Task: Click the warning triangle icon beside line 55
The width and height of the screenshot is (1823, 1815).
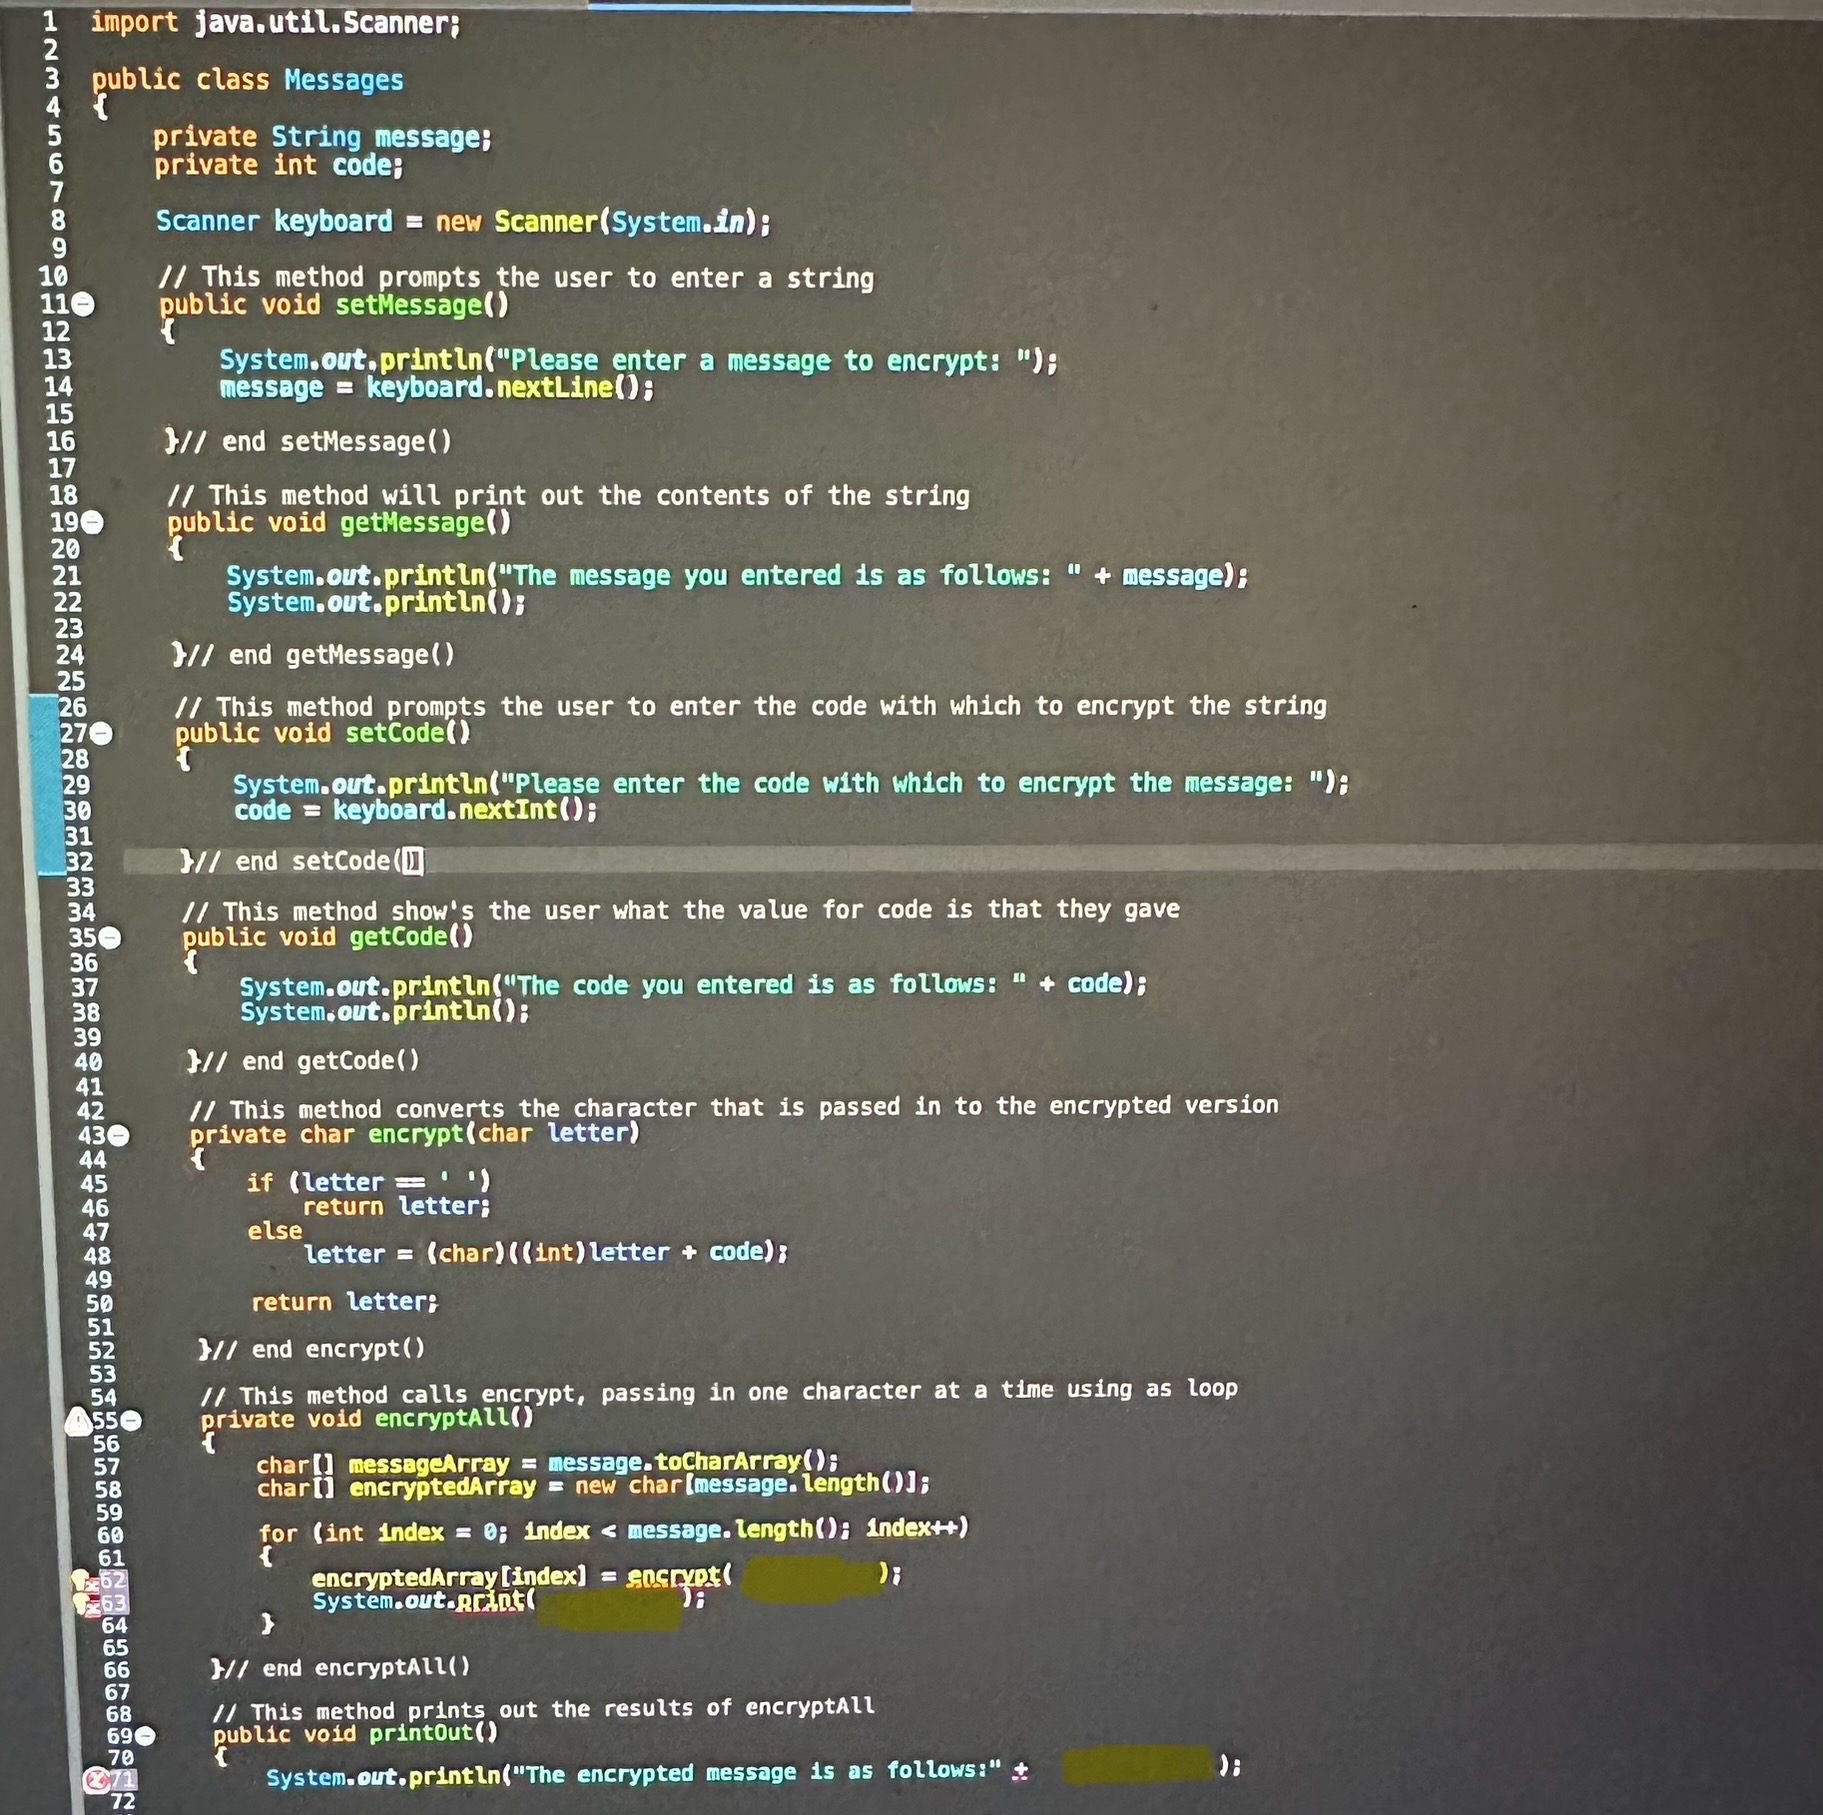Action: (78, 1421)
